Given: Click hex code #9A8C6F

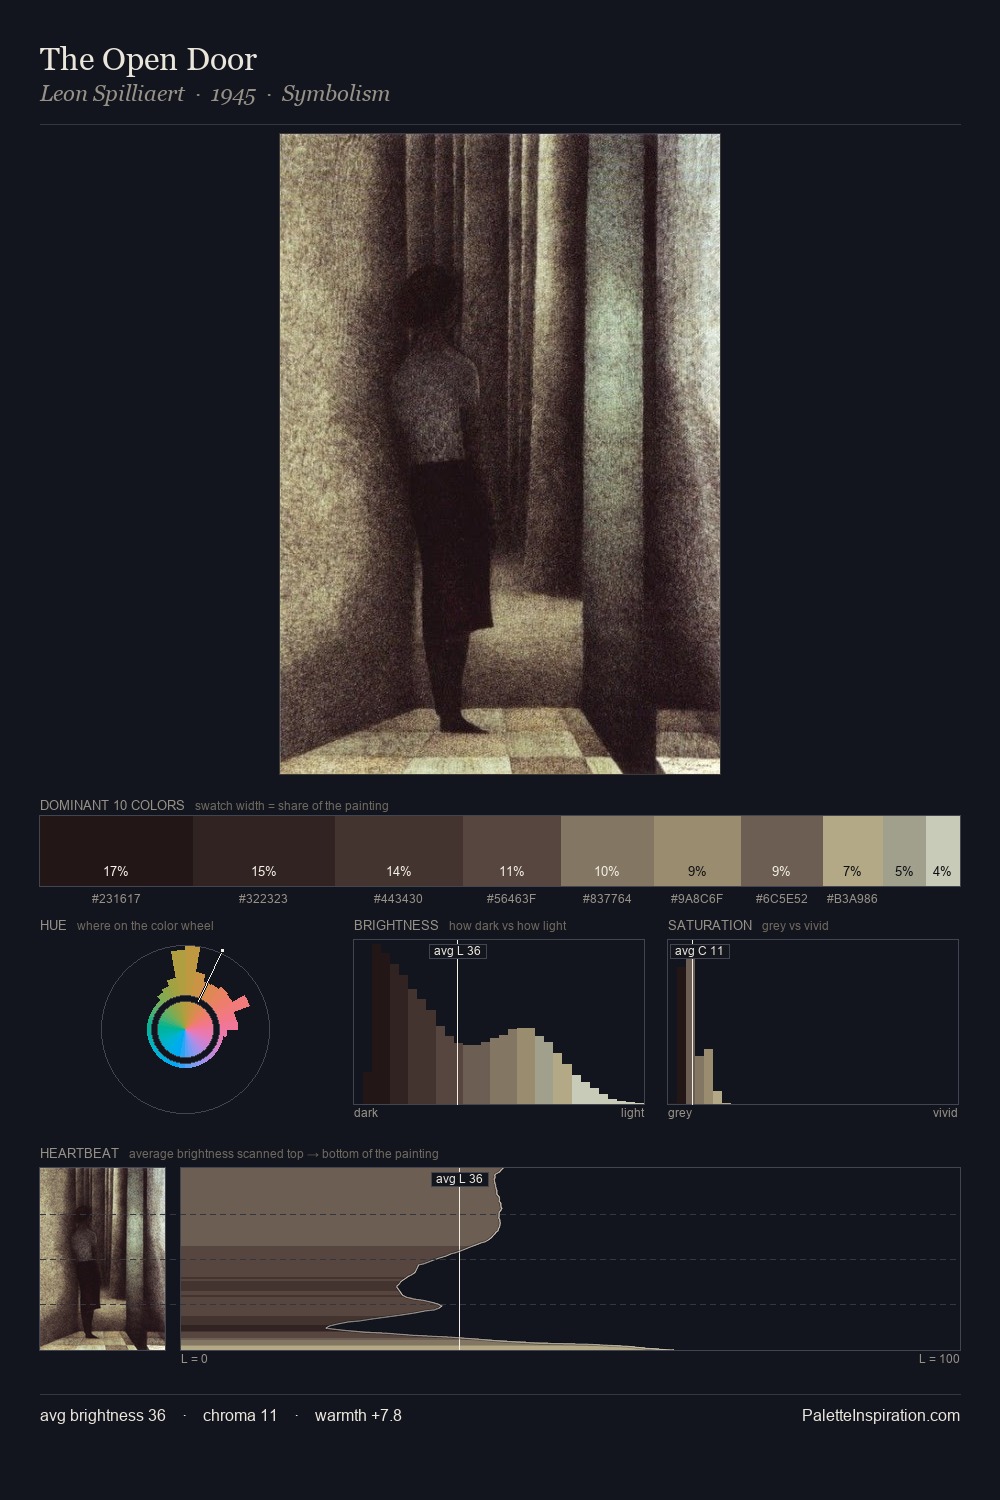Looking at the screenshot, I should (x=697, y=899).
